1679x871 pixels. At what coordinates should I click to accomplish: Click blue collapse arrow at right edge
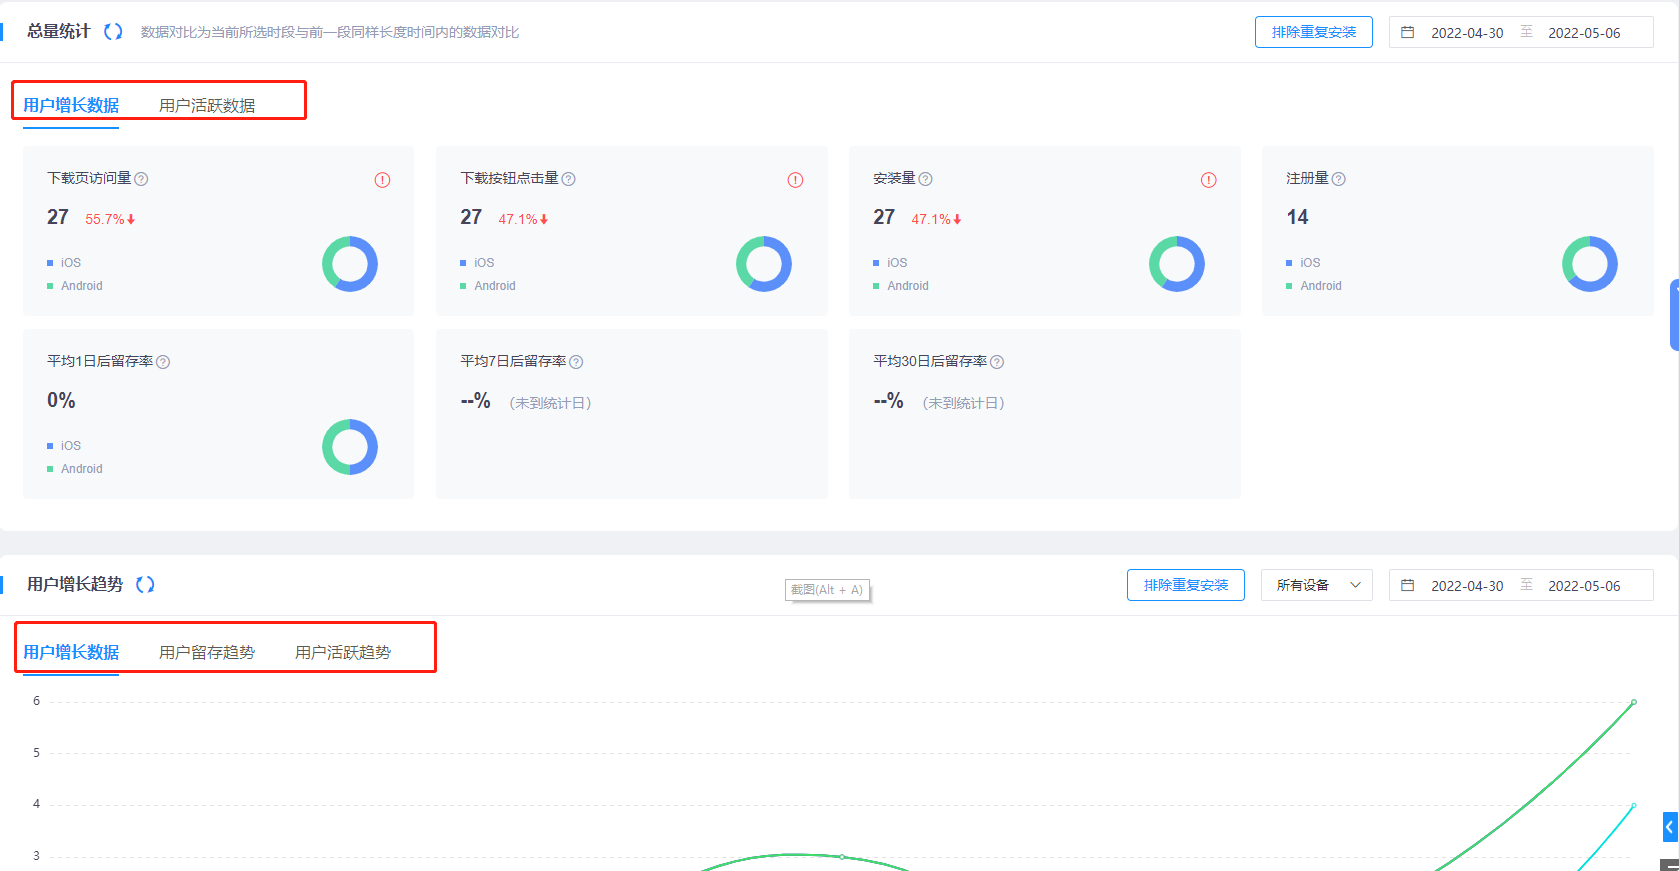(1669, 827)
